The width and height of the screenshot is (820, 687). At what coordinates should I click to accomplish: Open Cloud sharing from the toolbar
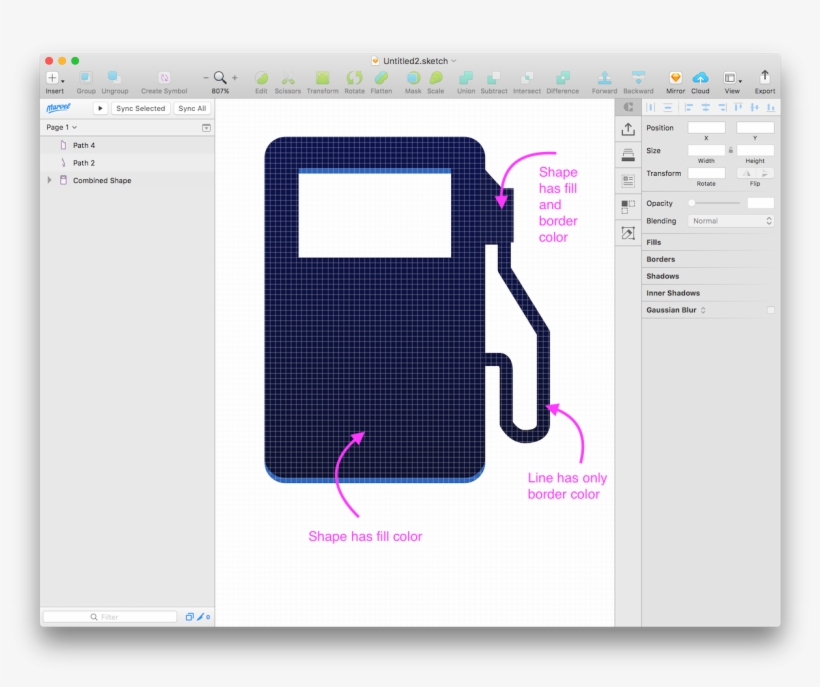tap(700, 78)
